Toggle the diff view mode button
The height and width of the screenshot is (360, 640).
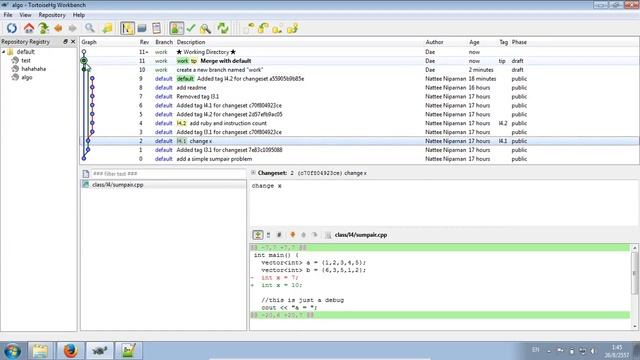[x=258, y=235]
